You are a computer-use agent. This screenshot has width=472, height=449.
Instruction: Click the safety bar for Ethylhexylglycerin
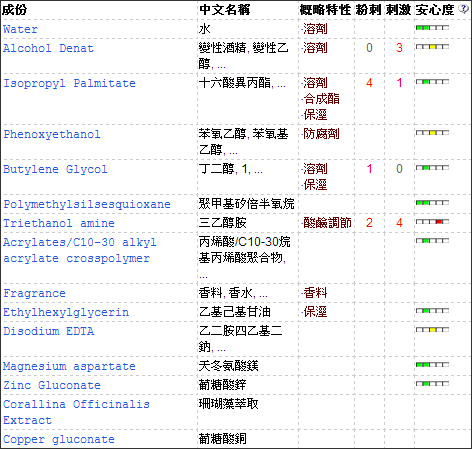(x=432, y=311)
